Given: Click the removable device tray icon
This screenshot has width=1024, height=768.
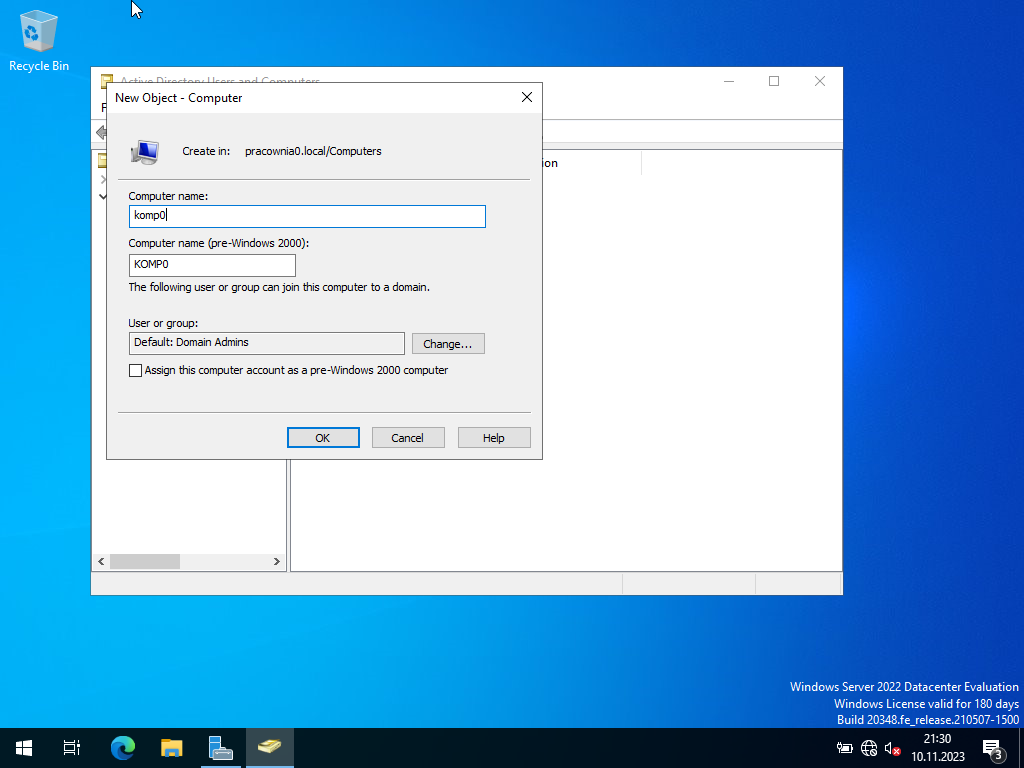Looking at the screenshot, I should click(844, 748).
